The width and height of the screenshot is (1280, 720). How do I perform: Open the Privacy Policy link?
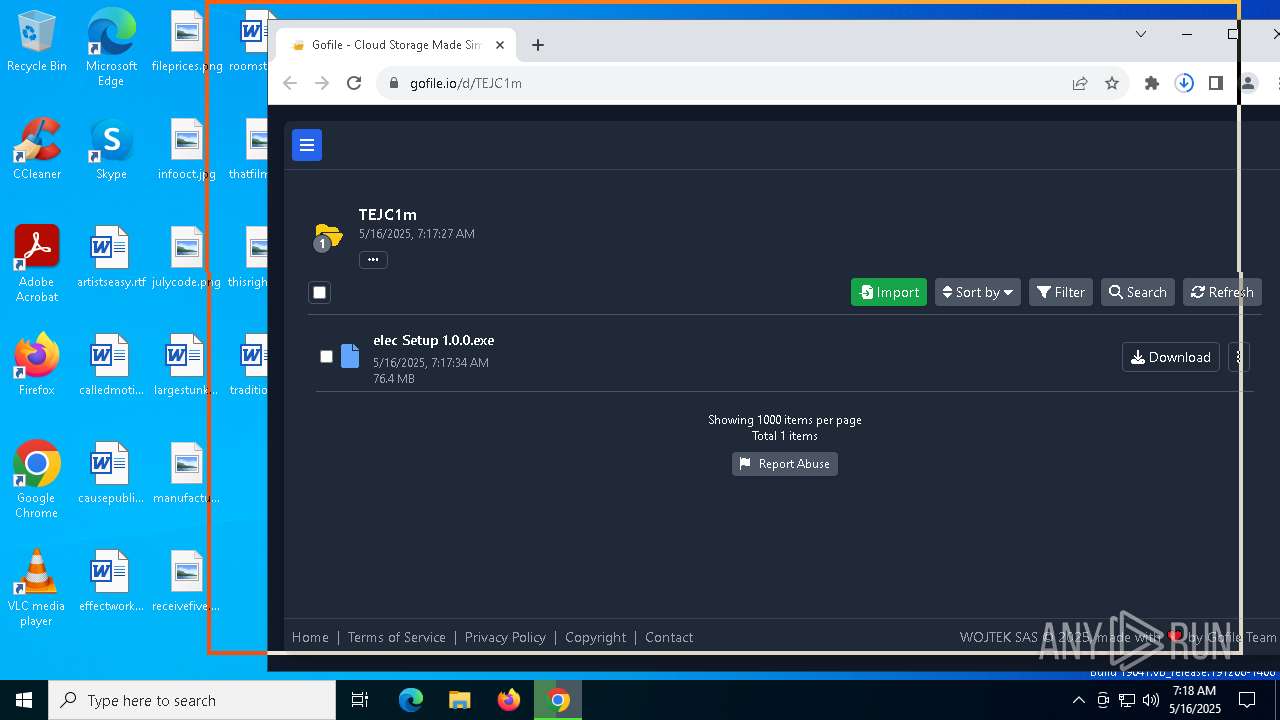pos(505,637)
